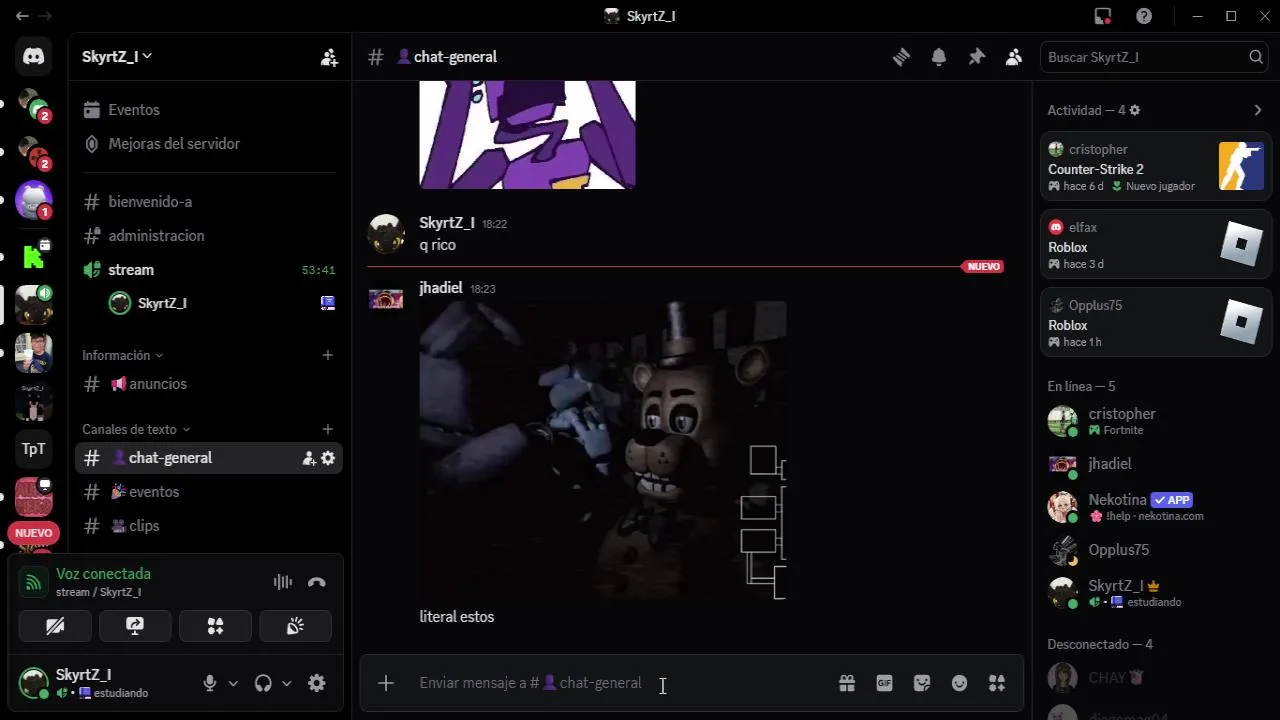
Task: Click stream / SkyrtZ_I voice link
Action: (x=98, y=592)
